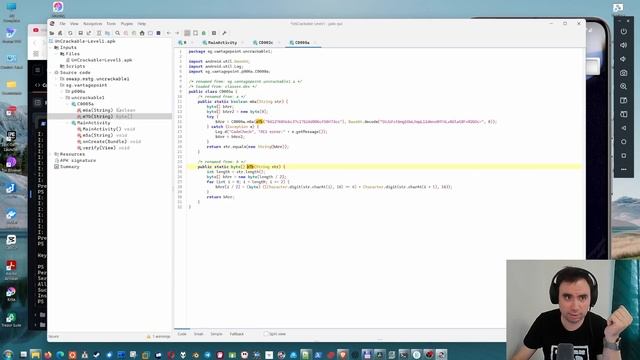This screenshot has height=360, width=640.
Task: Switch to the C0001c editor tab
Action: coord(265,42)
